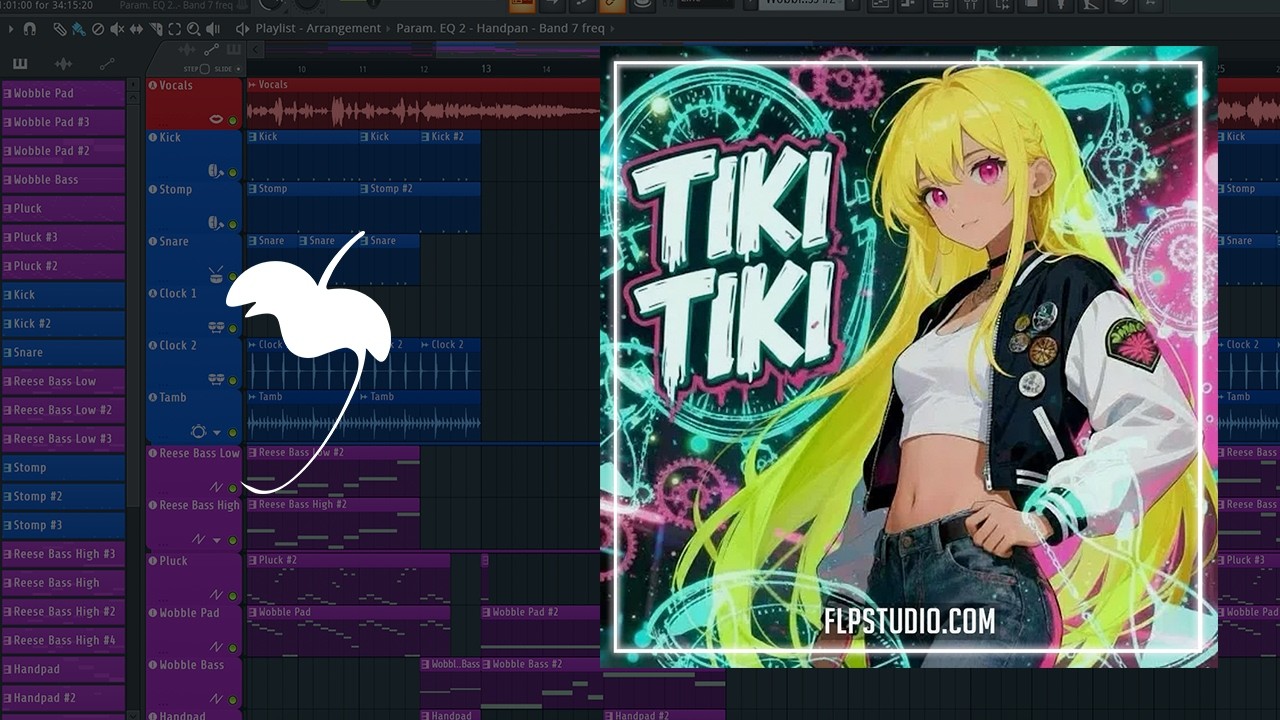Image resolution: width=1280 pixels, height=720 pixels.
Task: Select the Wobble Pad track name header
Action: pos(189,613)
